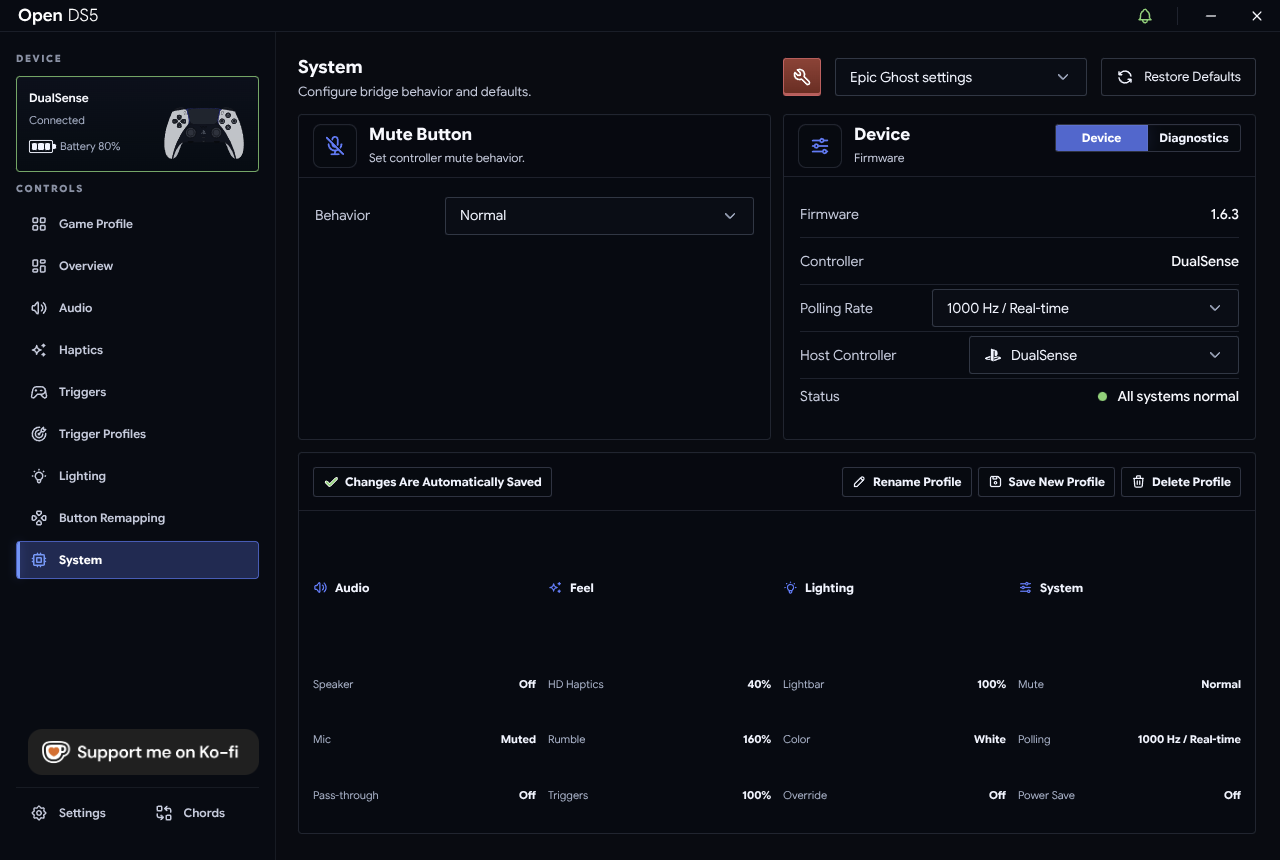Switch to the Diagnostics tab
The image size is (1280, 860).
coord(1194,138)
